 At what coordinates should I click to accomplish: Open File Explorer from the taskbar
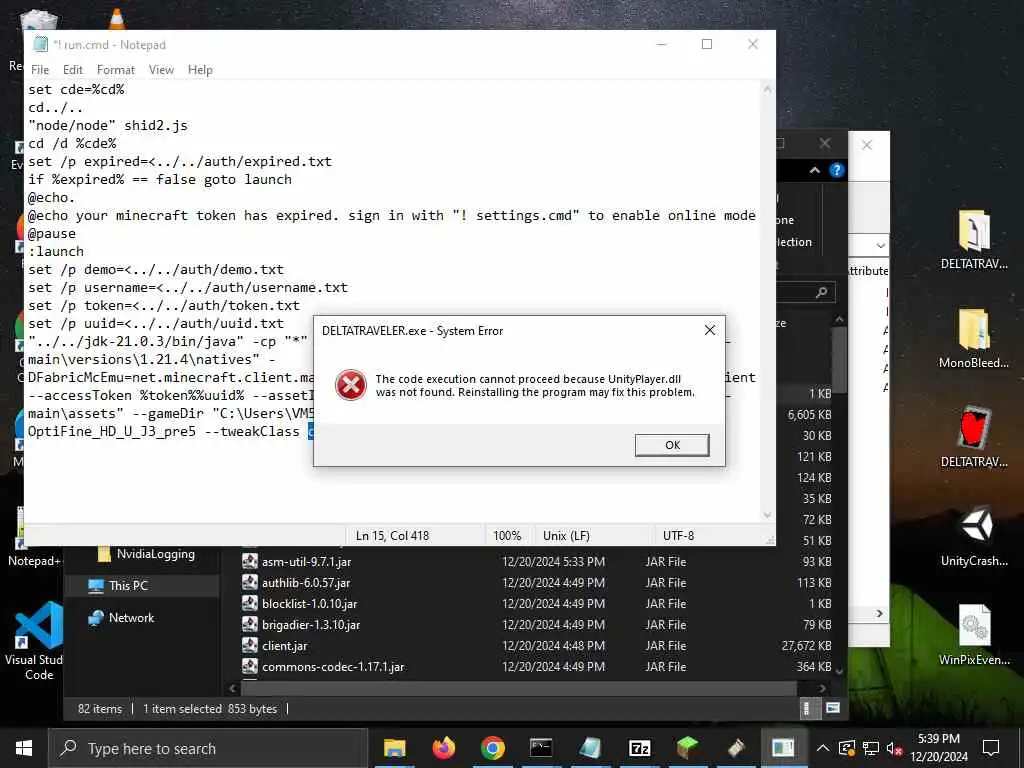[394, 748]
